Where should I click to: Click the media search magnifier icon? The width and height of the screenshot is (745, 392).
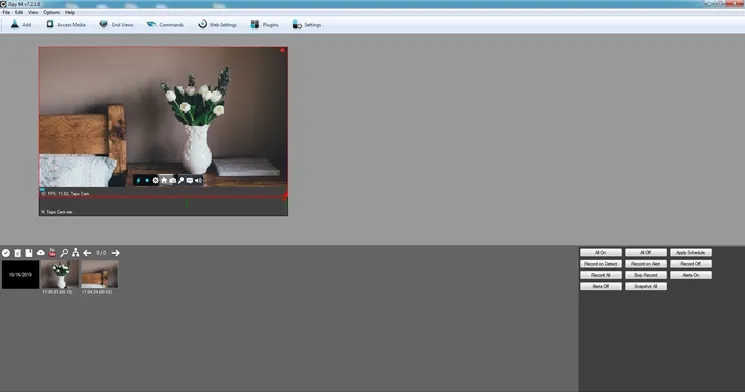point(64,253)
